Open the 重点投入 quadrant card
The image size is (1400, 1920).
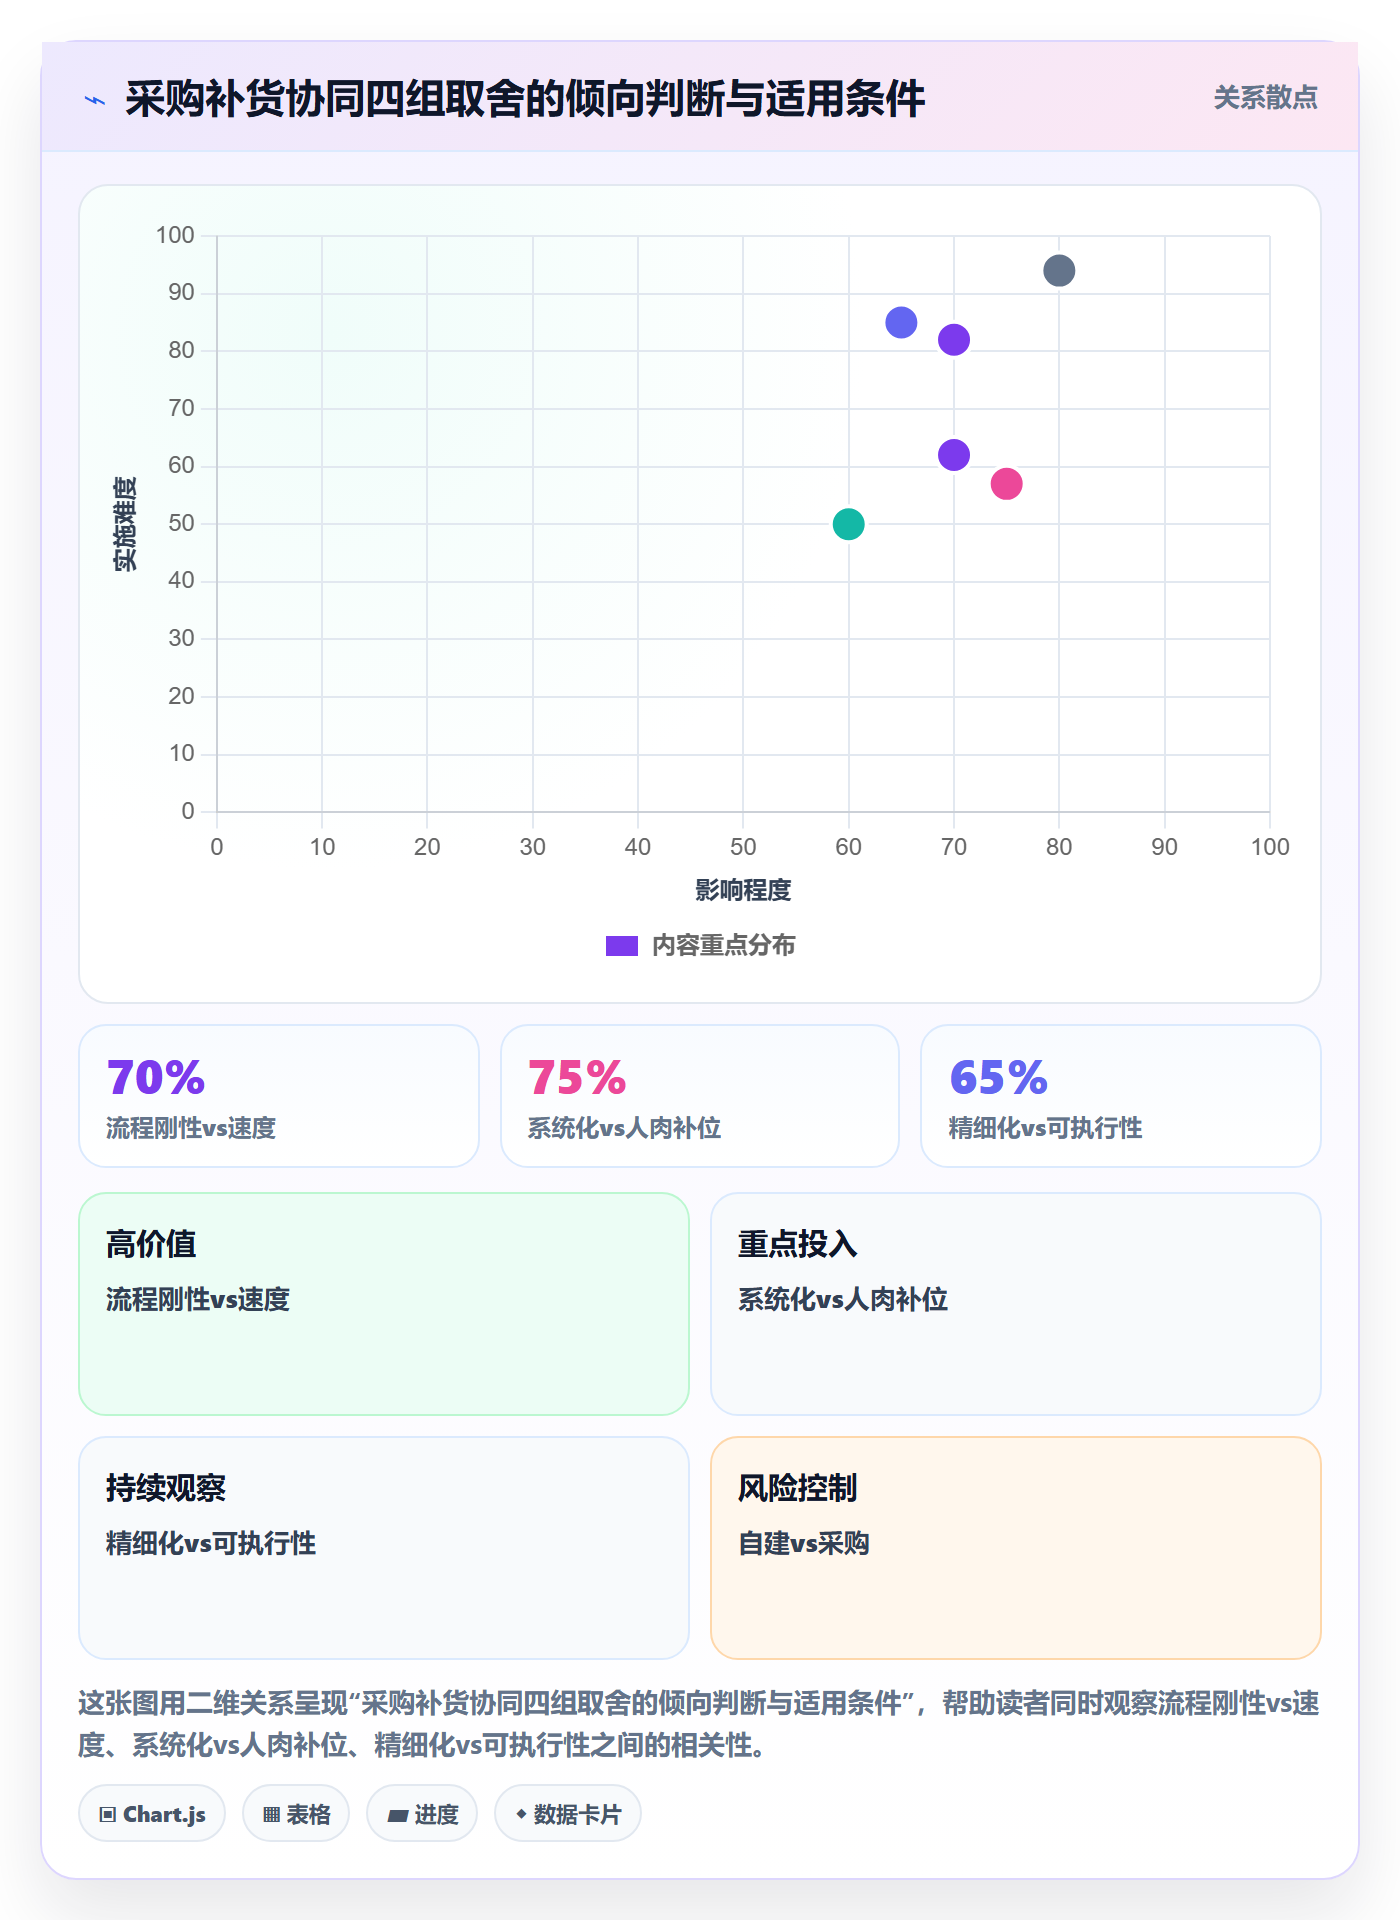pos(1016,1304)
